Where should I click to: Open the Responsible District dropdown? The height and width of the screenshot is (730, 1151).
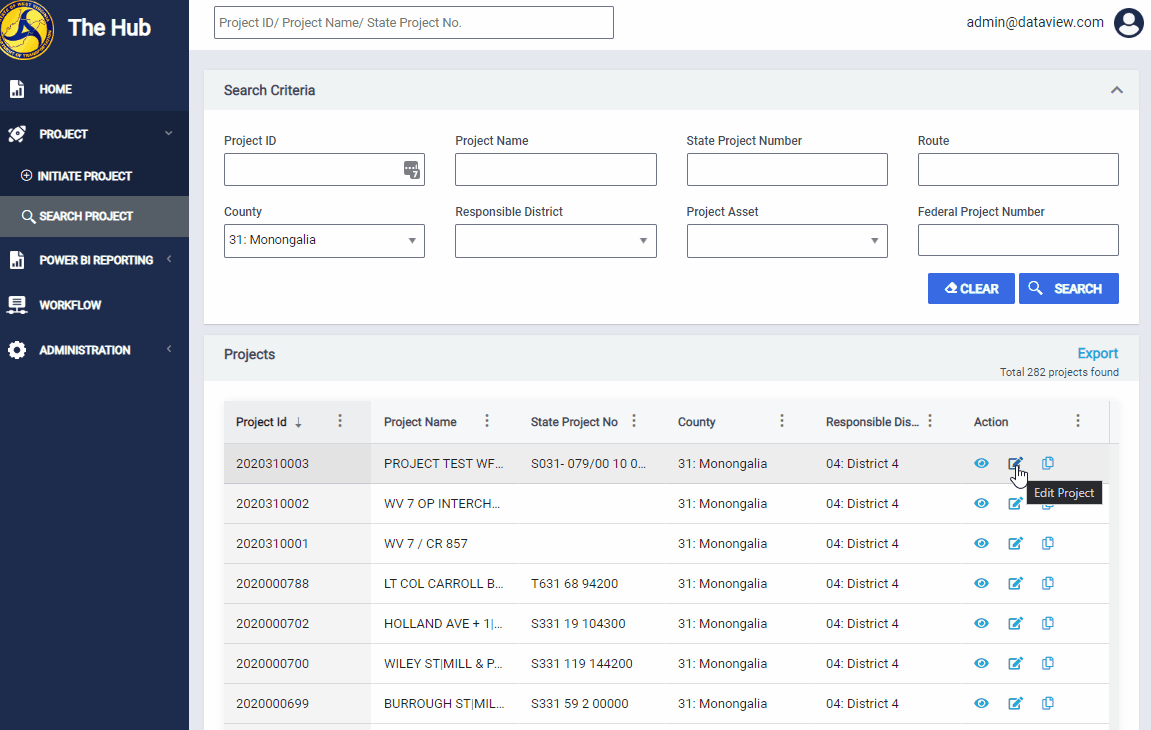(556, 241)
